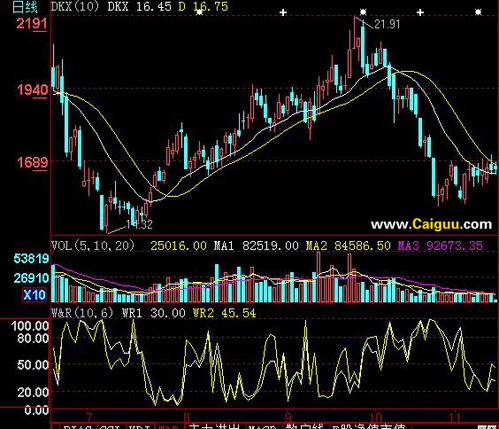Click the blue X10 volume multiplier badge
This screenshot has width=499, height=429.
[34, 295]
